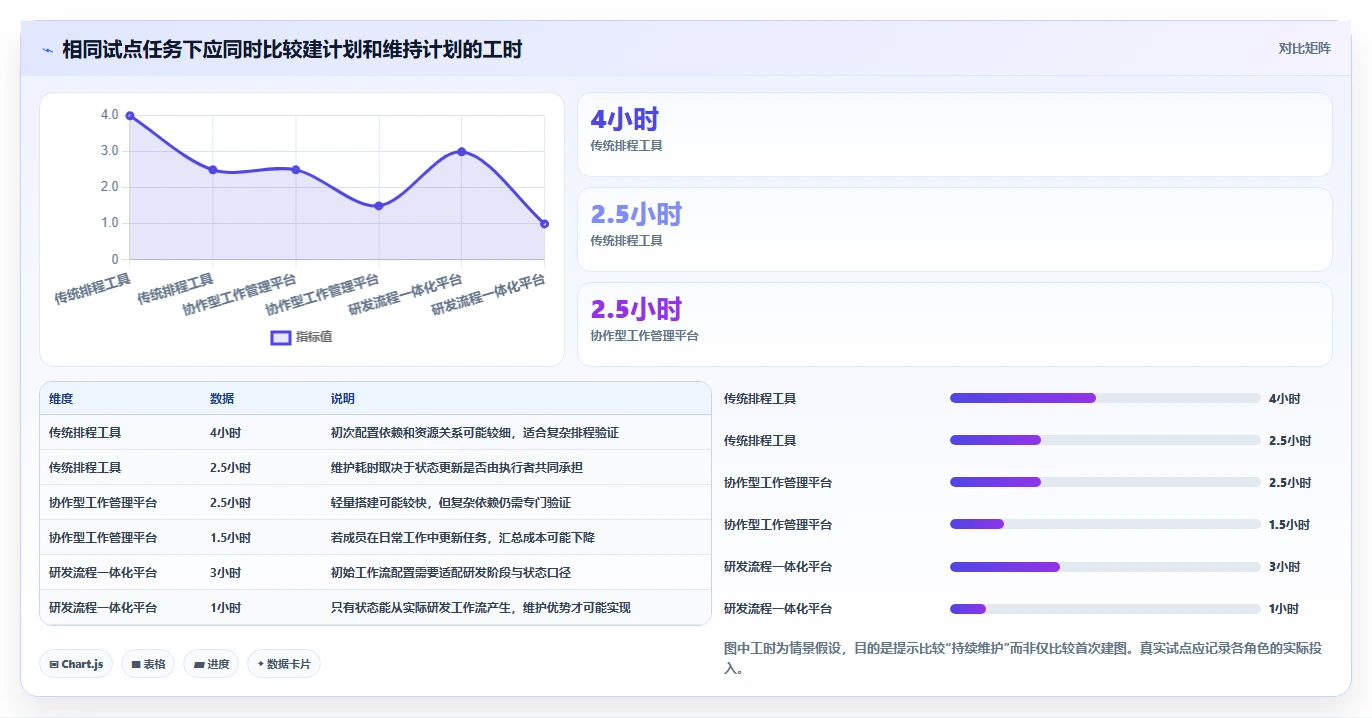This screenshot has height=718, width=1372.
Task: Click the 协作型工作管理平台 2.5小时 progress bar
Action: click(1105, 482)
